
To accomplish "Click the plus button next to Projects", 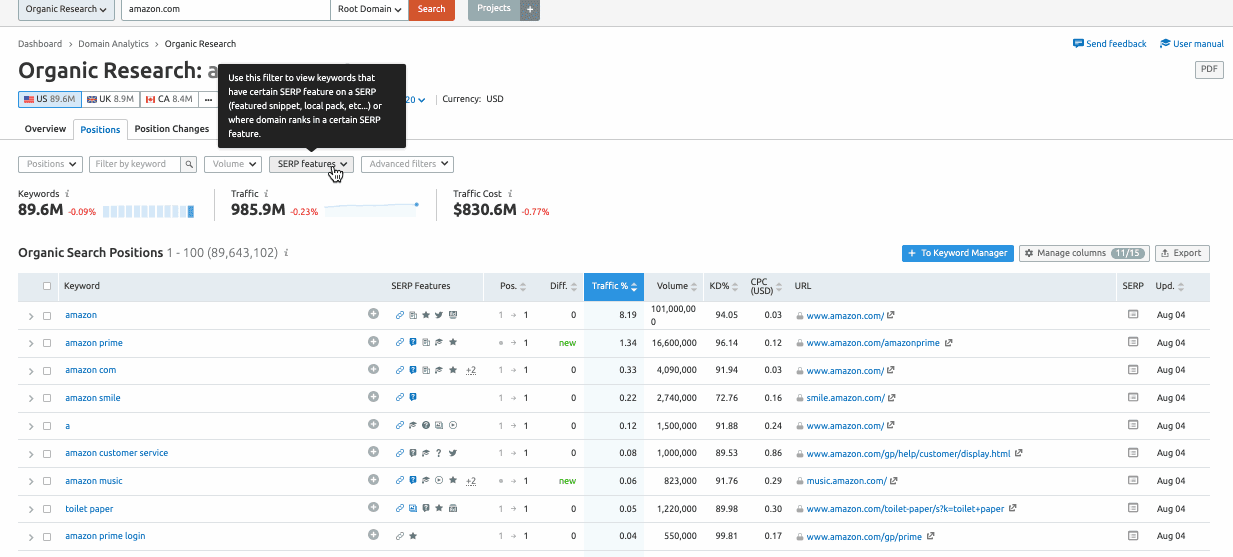I will click(x=531, y=10).
